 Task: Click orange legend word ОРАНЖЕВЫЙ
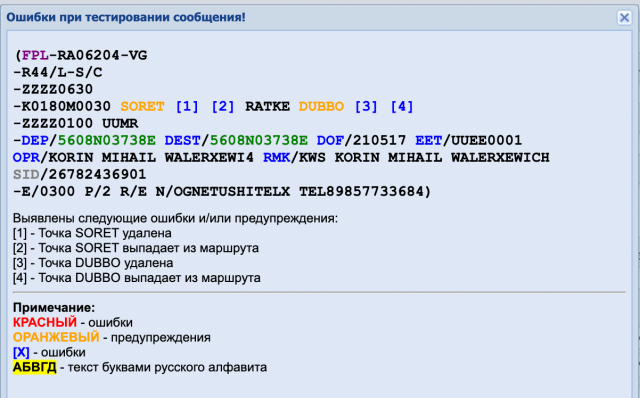(x=56, y=337)
